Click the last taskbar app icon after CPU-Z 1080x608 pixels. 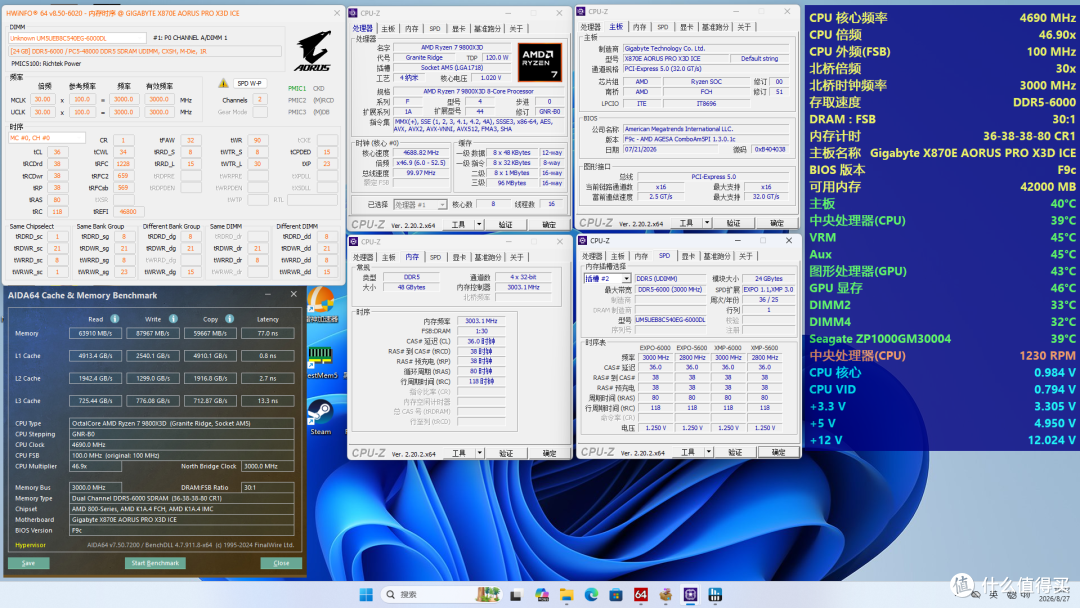[715, 595]
